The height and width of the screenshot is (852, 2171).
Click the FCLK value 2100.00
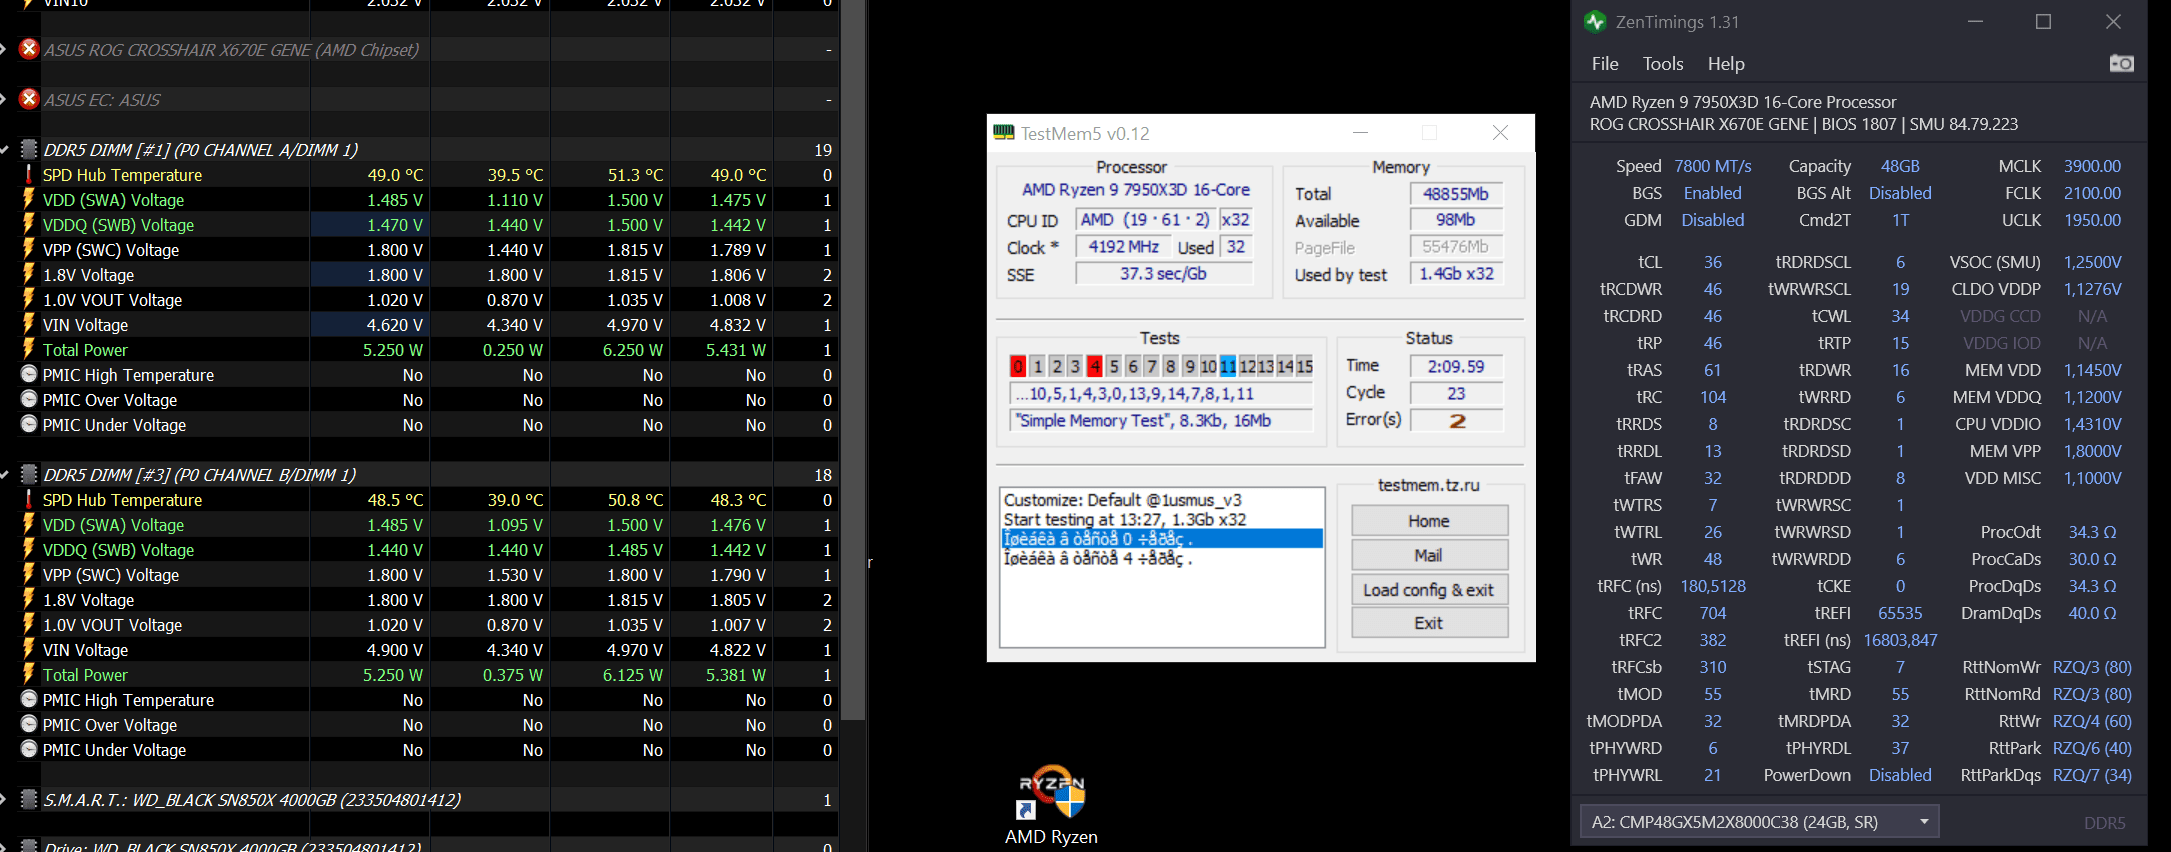2092,193
